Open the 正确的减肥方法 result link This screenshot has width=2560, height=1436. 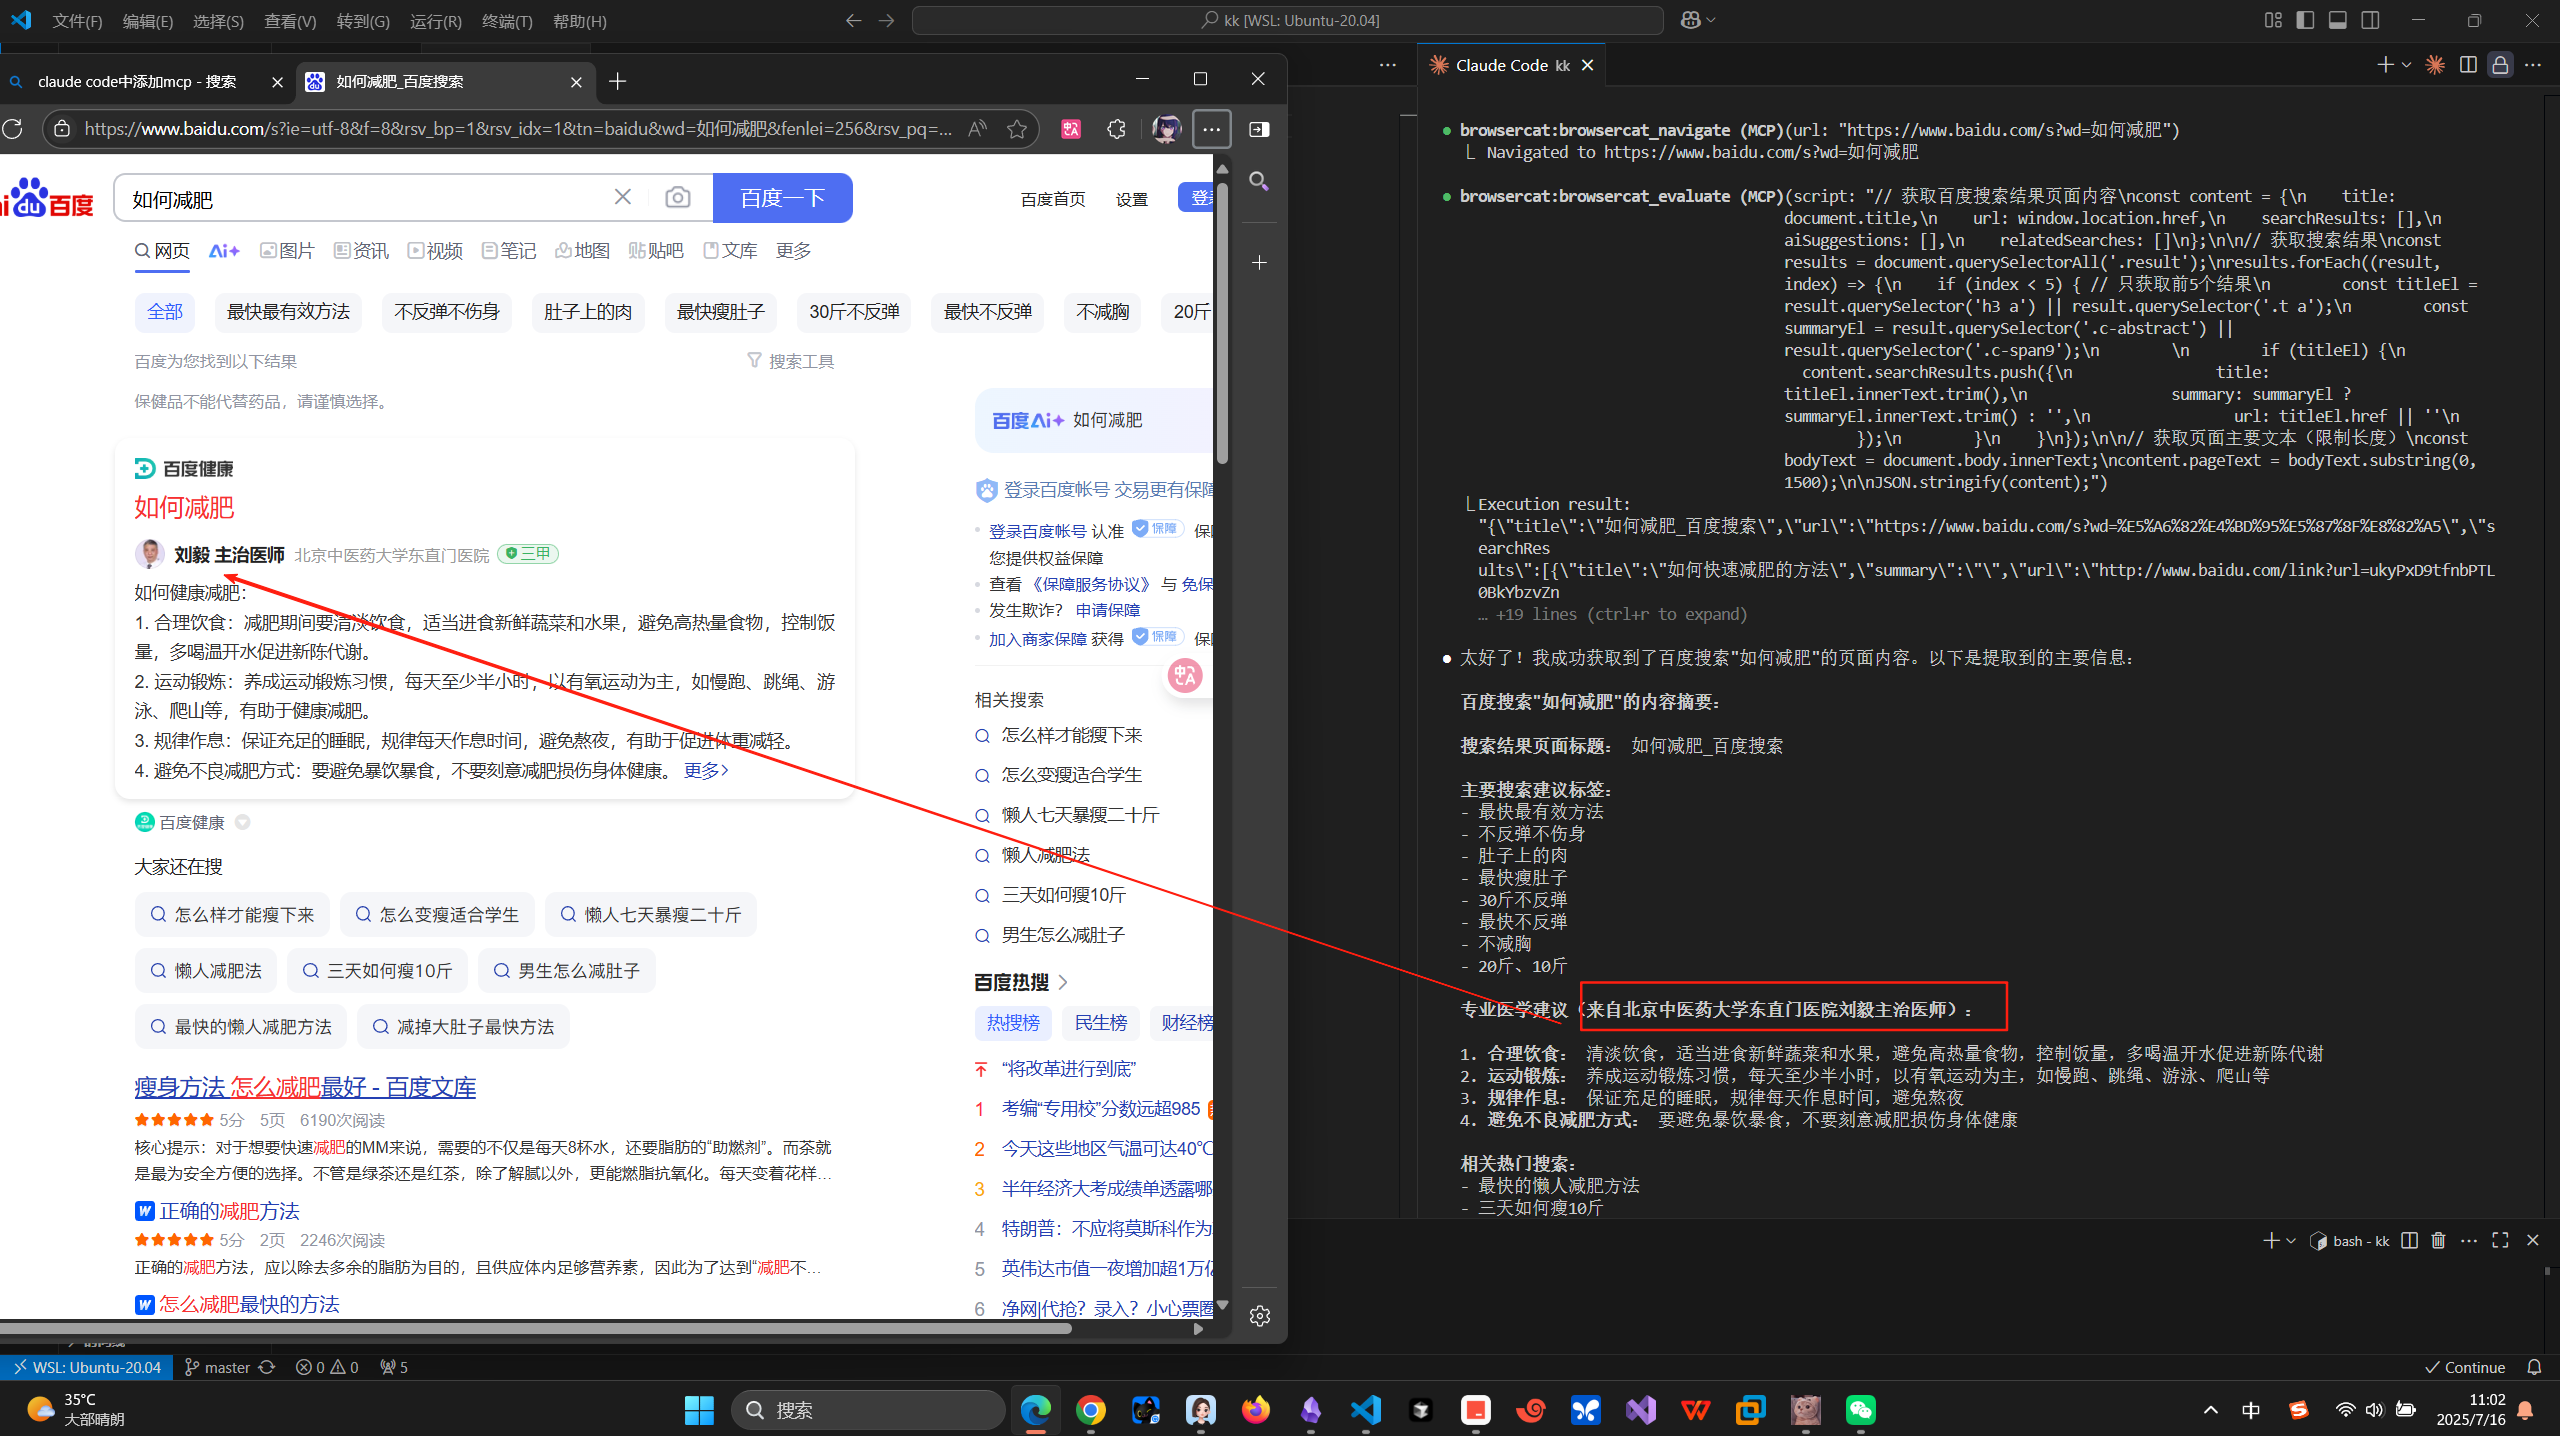point(229,1211)
